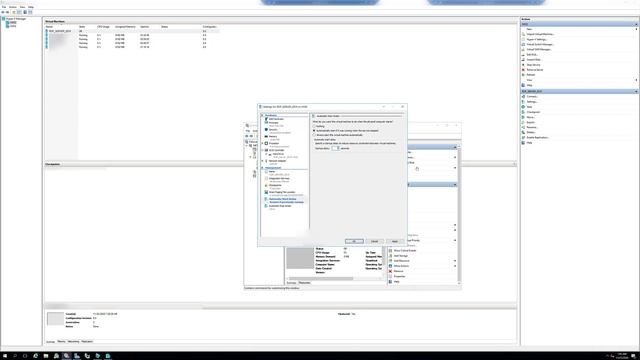
Task: Select the Security settings entry
Action: point(273,129)
